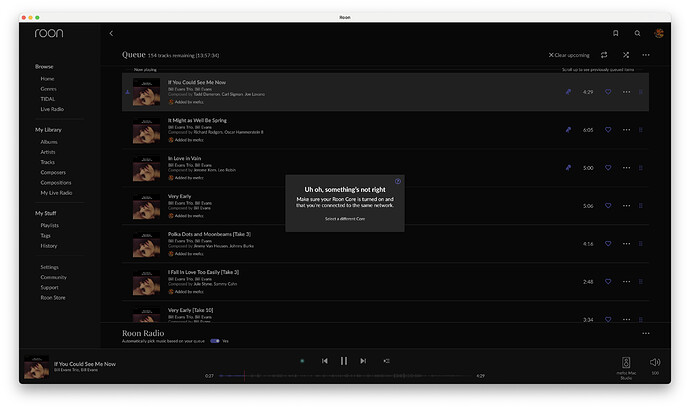Favorite I Fall In Love Too Easily
Image resolution: width=690 pixels, height=409 pixels.
coord(608,281)
